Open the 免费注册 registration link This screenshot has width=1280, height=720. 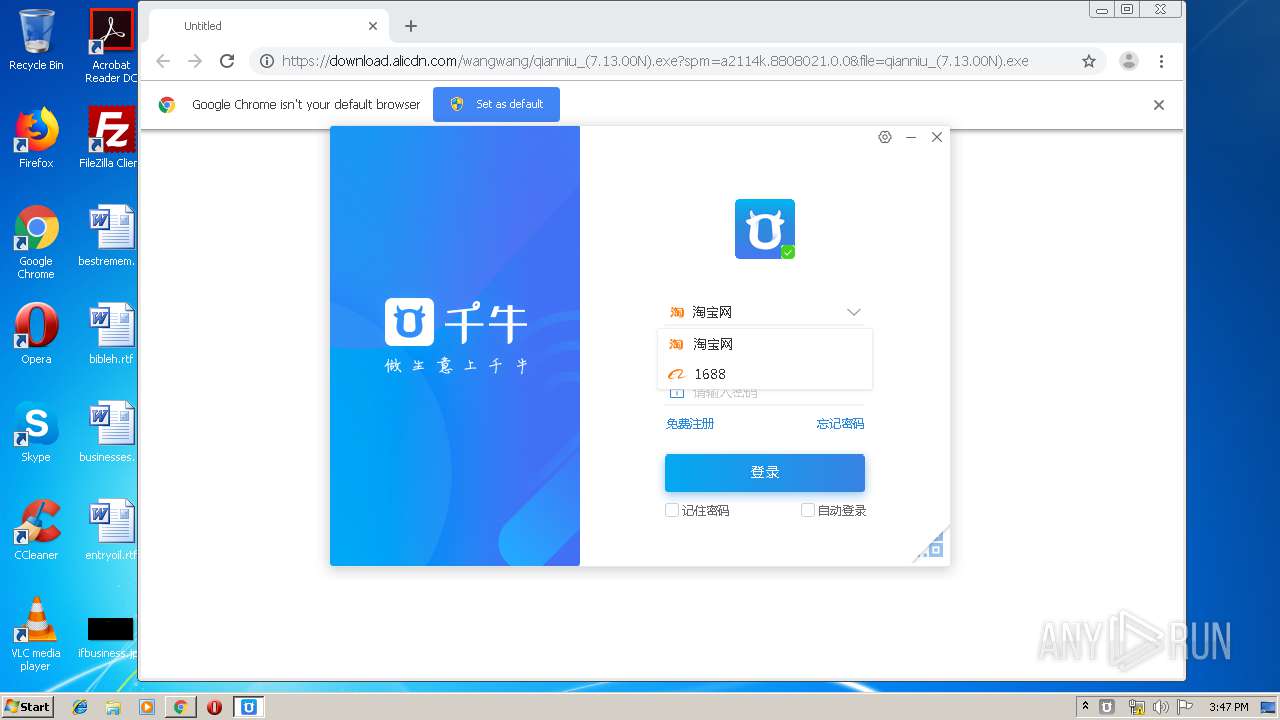[690, 424]
